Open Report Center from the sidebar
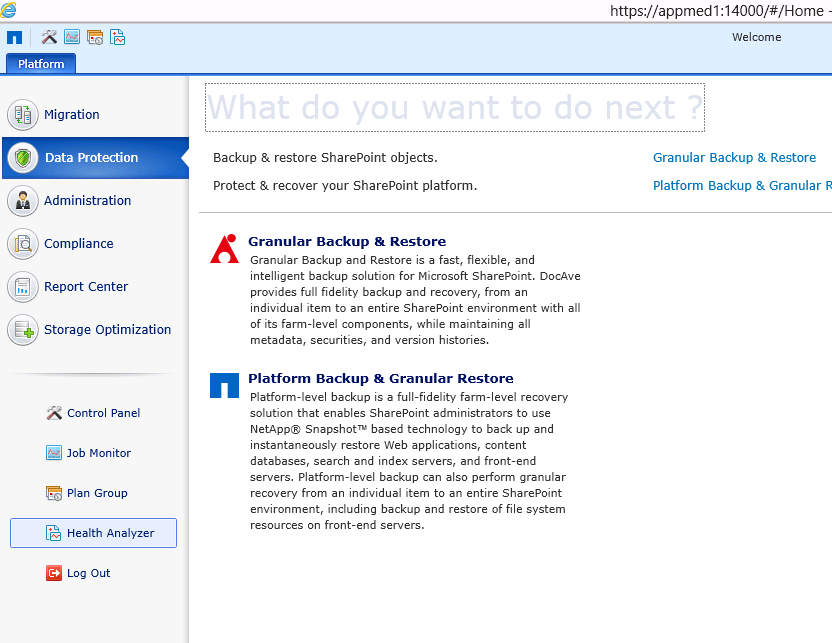Image resolution: width=832 pixels, height=643 pixels. (x=85, y=287)
